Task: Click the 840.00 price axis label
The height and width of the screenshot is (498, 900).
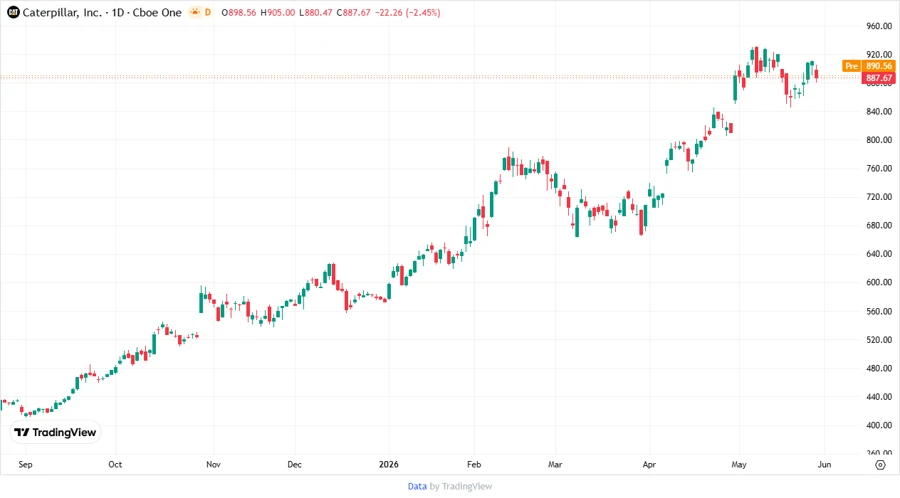Action: [879, 111]
